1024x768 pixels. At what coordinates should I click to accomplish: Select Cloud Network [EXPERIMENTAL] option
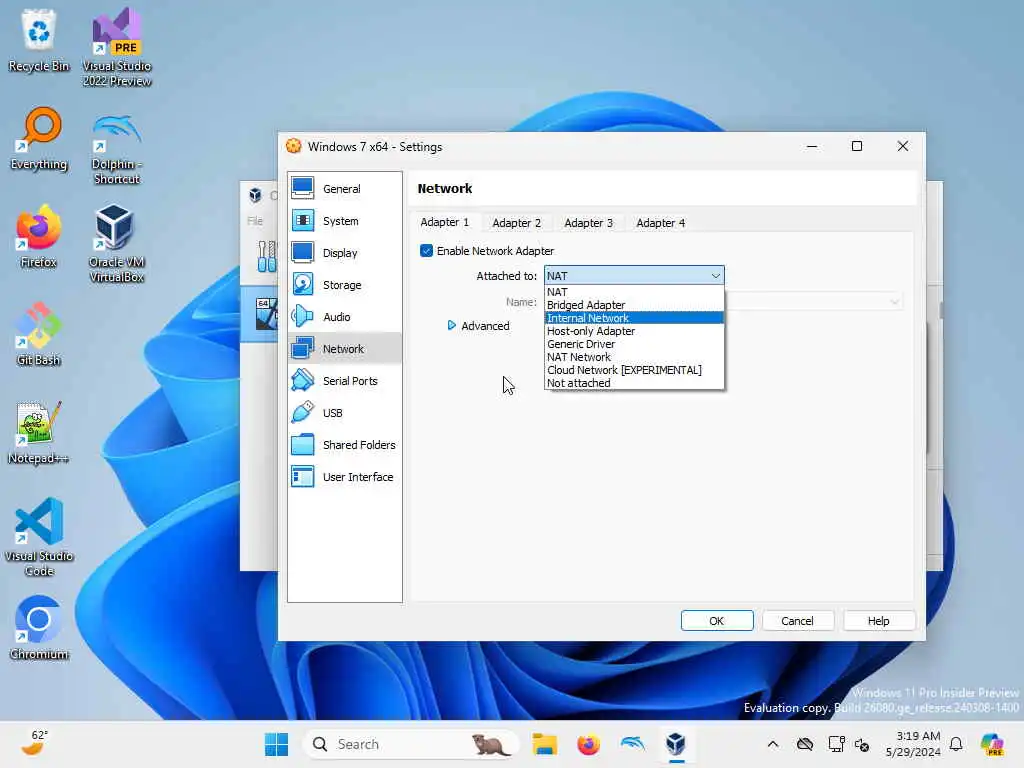[634, 370]
